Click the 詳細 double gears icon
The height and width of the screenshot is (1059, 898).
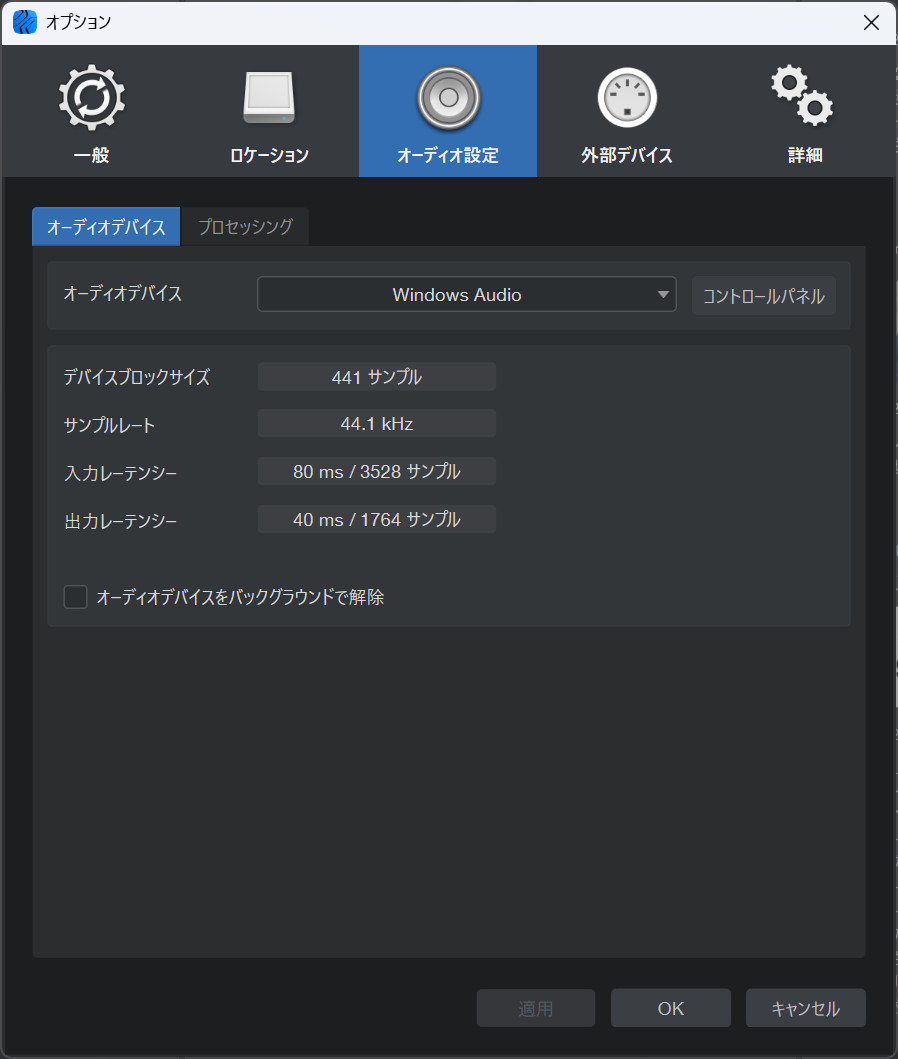803,96
